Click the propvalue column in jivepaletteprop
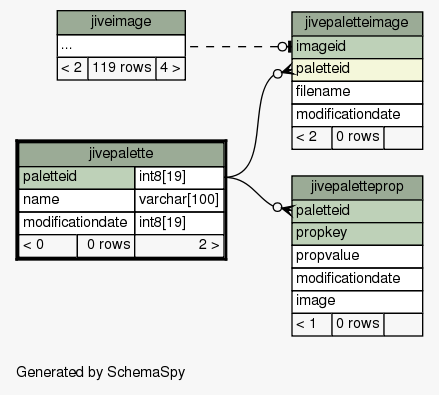Image resolution: width=439 pixels, height=395 pixels. [357, 256]
